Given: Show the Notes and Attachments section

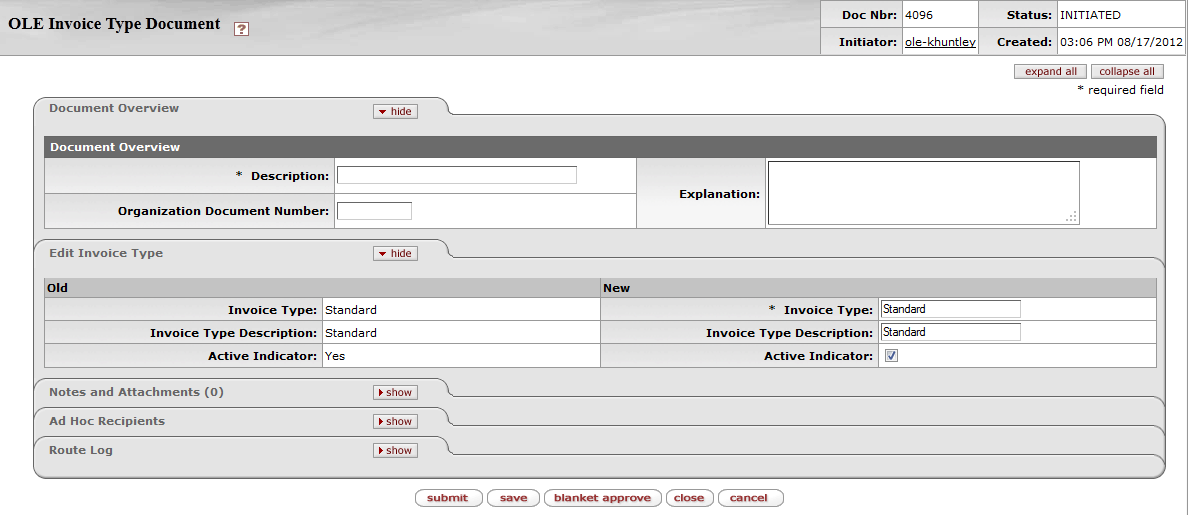Looking at the screenshot, I should point(395,392).
